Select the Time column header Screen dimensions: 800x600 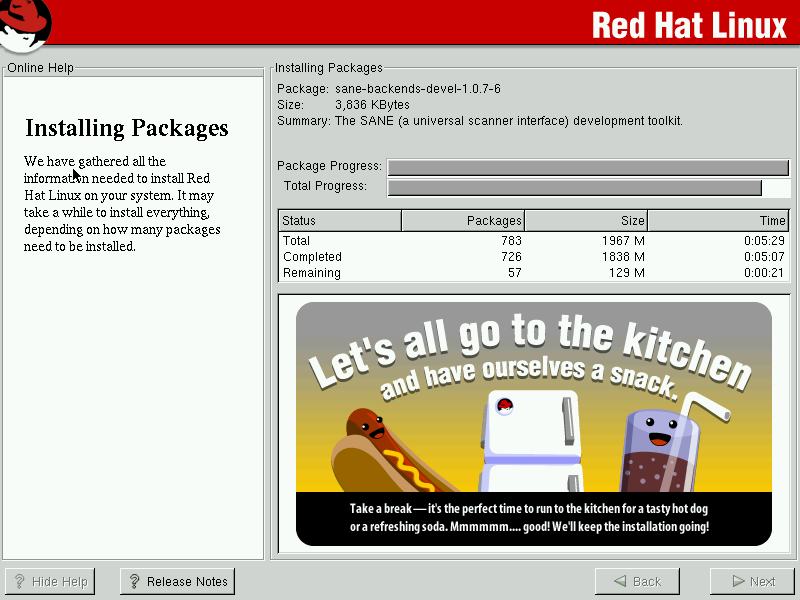tap(718, 220)
